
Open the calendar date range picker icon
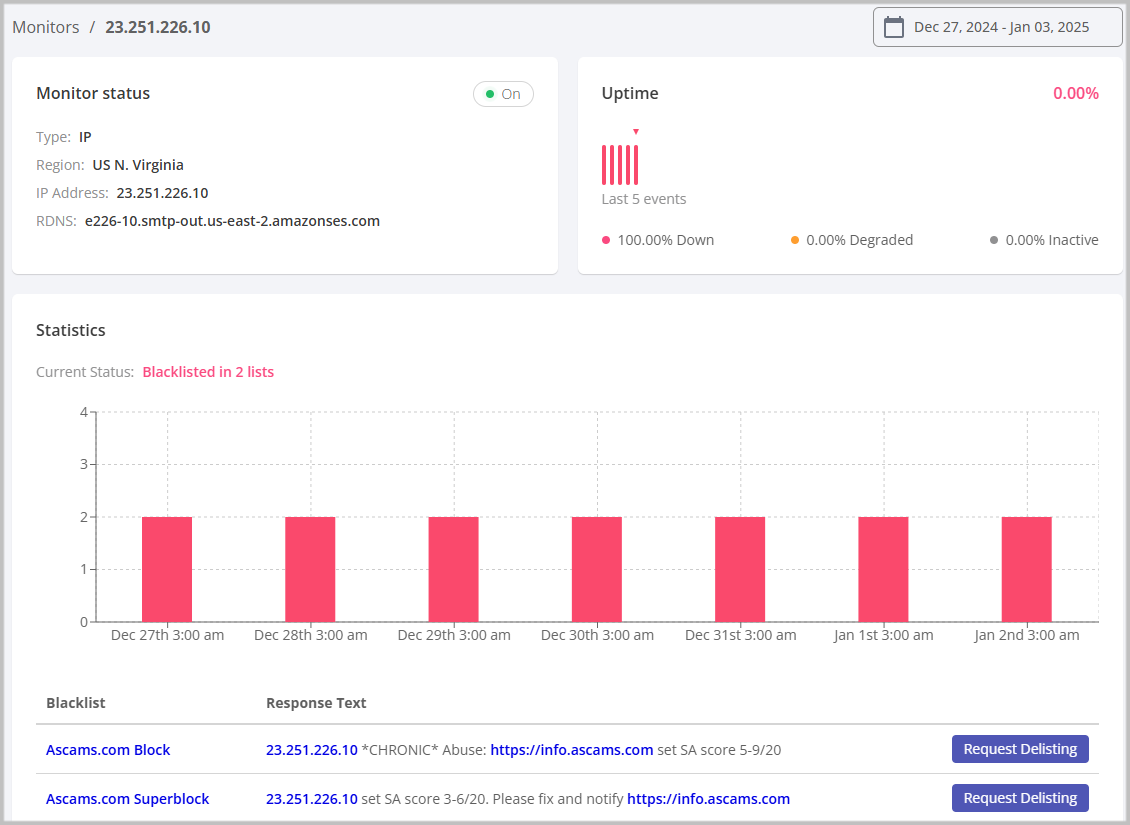pos(893,27)
